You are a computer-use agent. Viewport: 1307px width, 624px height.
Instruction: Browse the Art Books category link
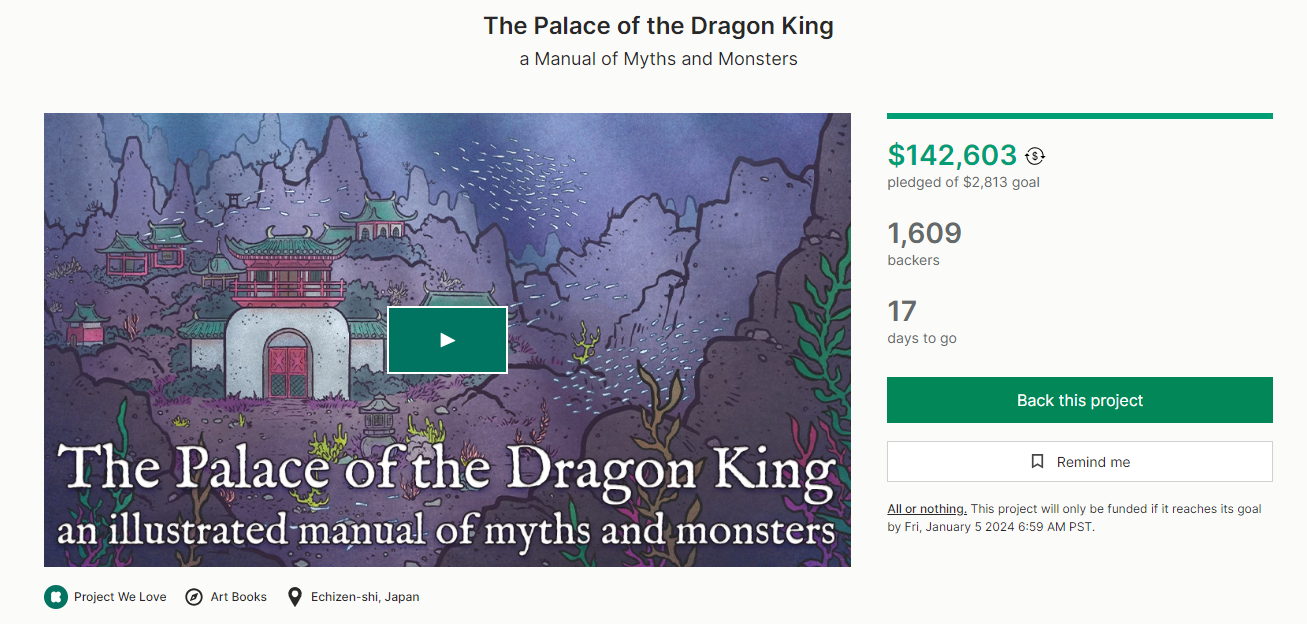point(238,597)
